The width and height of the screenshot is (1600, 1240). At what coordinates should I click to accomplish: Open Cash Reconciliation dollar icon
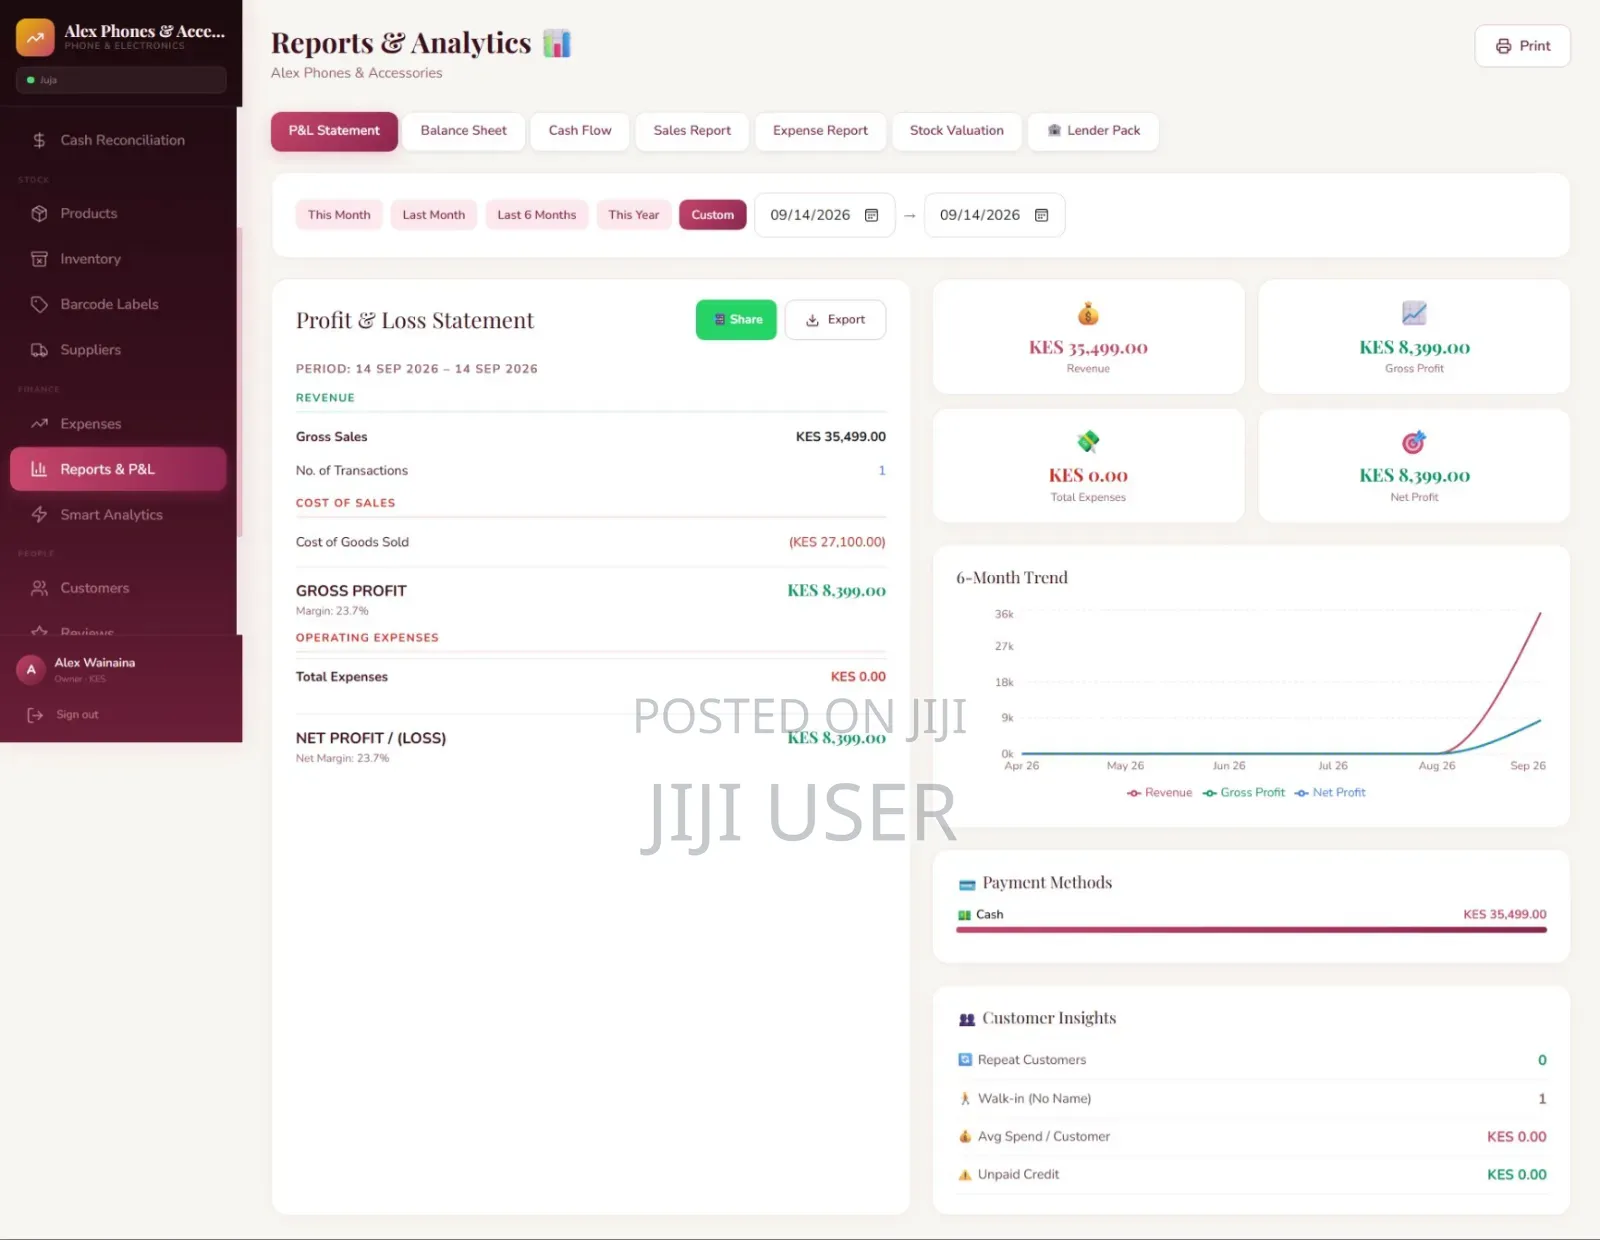point(39,140)
